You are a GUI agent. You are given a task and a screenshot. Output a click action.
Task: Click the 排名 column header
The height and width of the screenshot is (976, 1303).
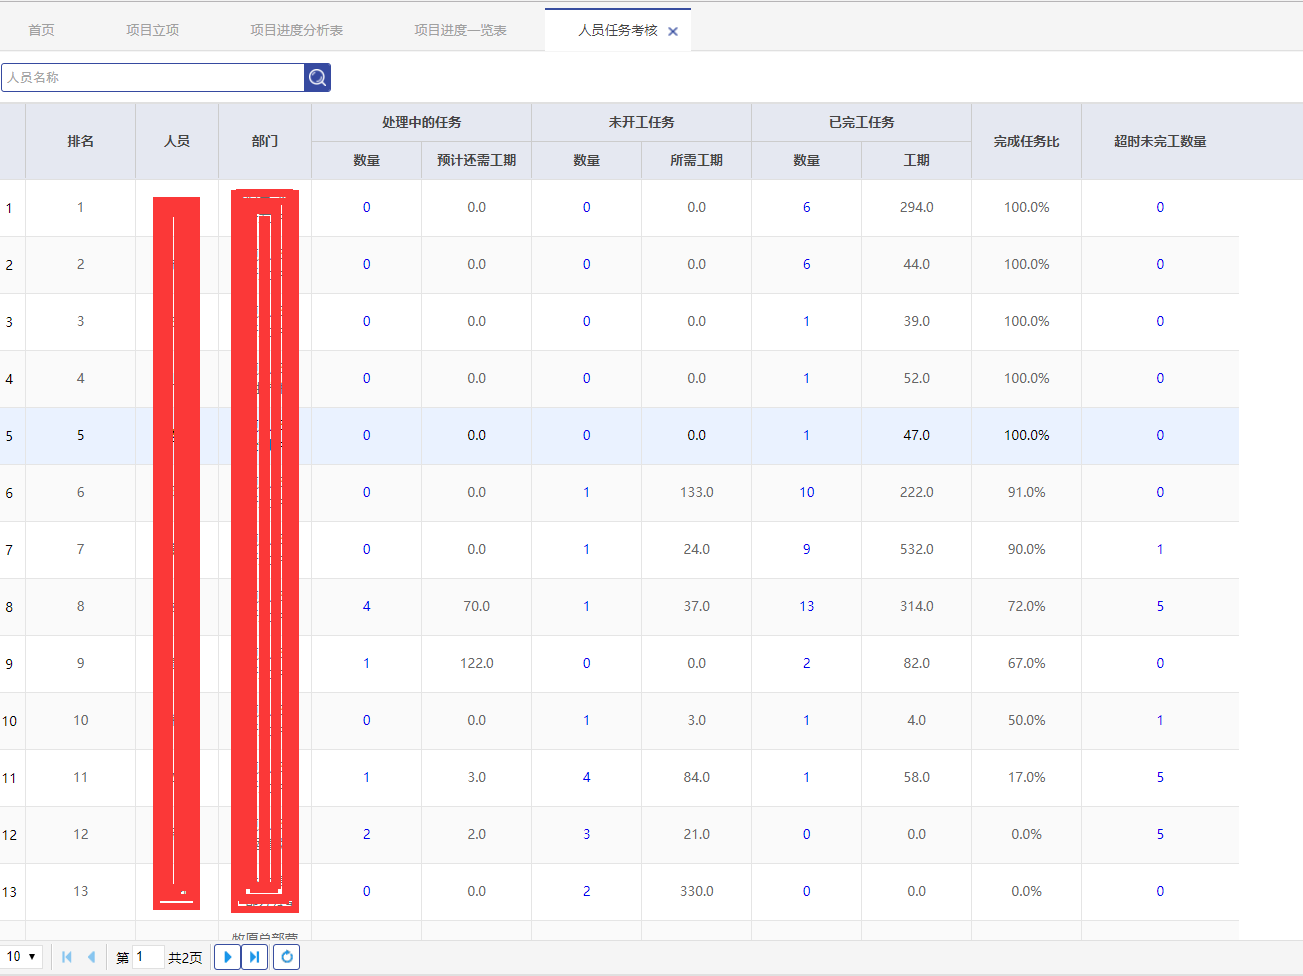tap(80, 141)
